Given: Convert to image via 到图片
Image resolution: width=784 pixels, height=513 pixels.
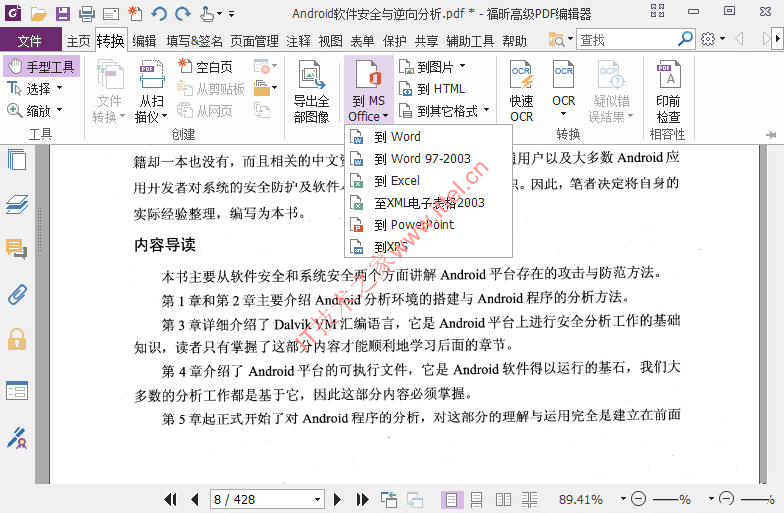Looking at the screenshot, I should pyautogui.click(x=432, y=66).
